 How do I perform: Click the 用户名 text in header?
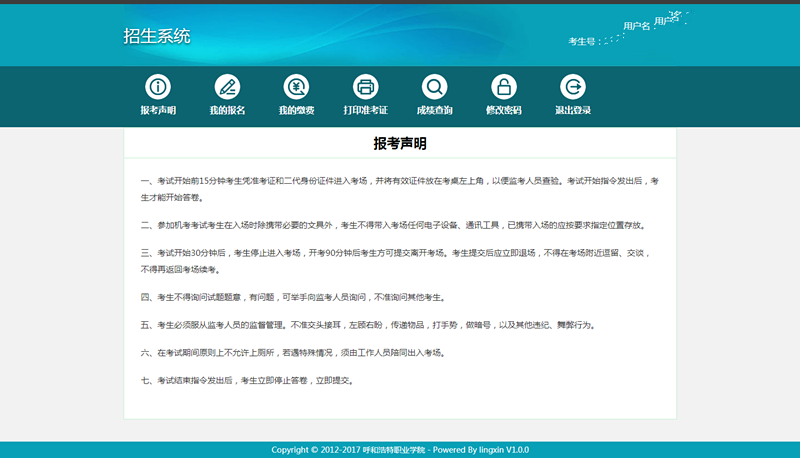coord(636,25)
